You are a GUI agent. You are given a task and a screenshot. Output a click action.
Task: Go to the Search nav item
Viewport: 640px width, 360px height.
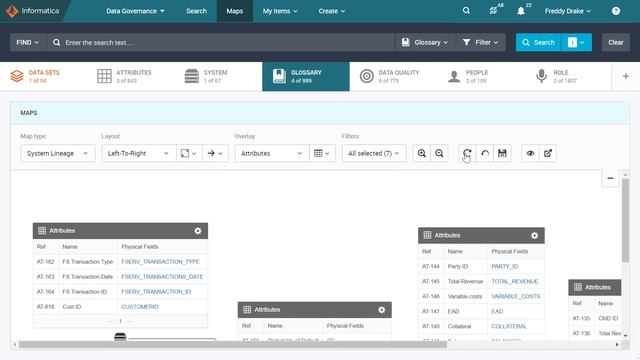pyautogui.click(x=196, y=11)
